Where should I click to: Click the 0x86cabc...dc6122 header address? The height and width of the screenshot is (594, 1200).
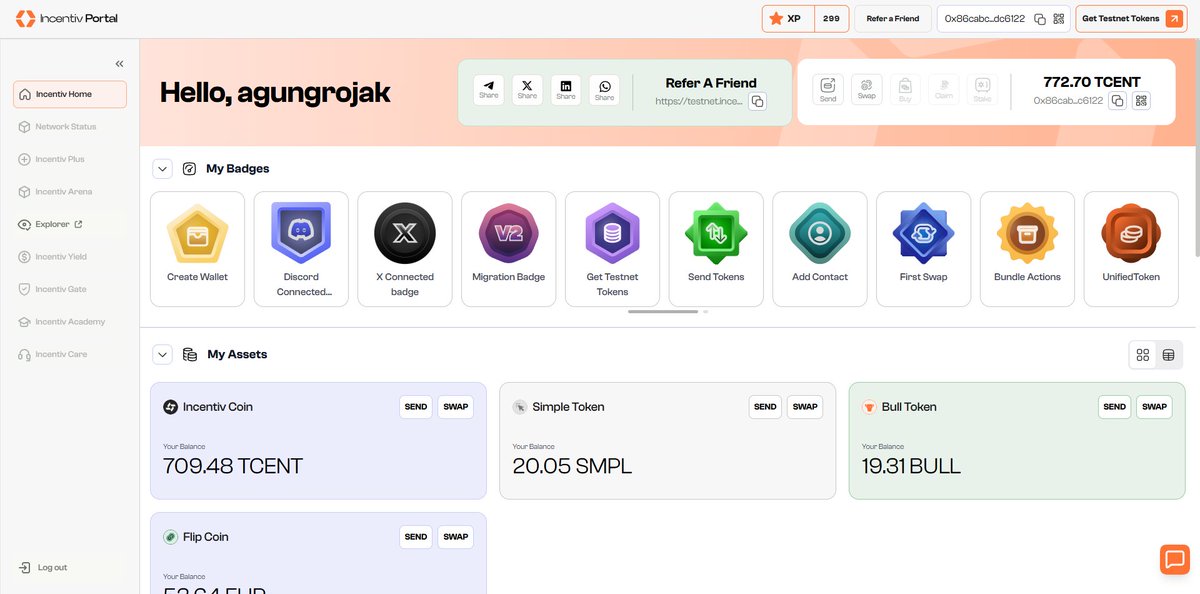(987, 19)
